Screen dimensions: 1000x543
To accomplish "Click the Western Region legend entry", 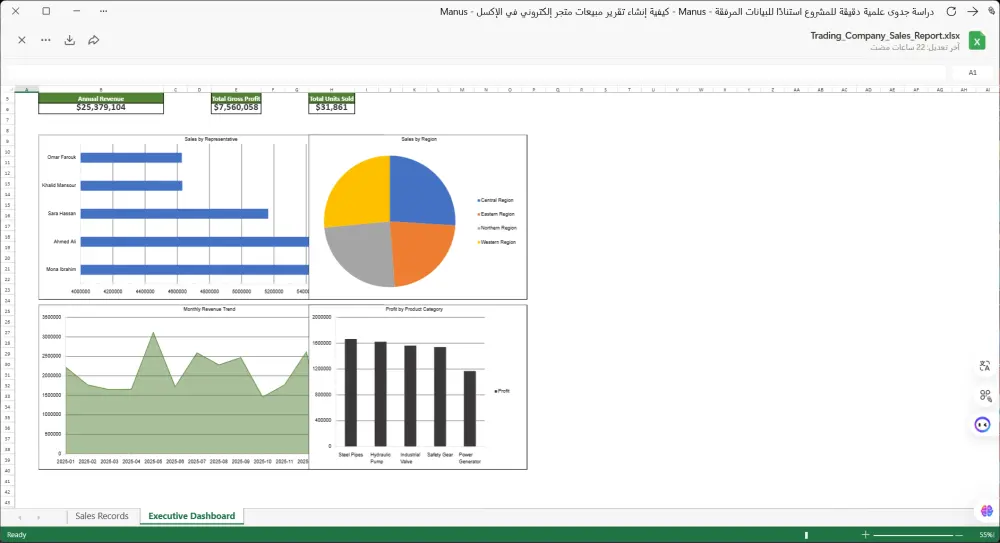I will 497,242.
